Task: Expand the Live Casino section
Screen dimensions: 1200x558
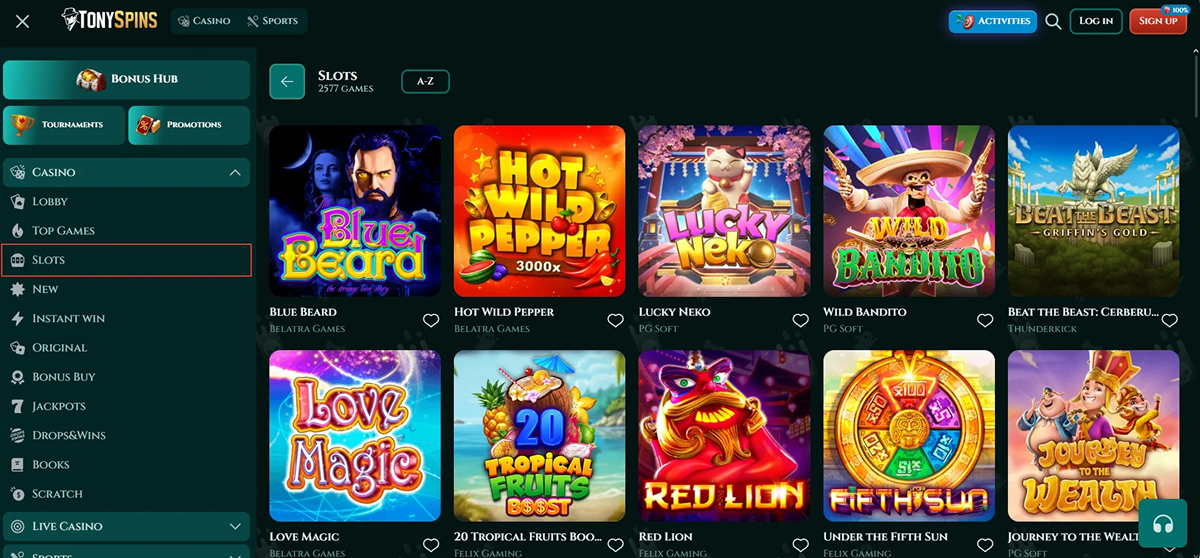Action: pos(235,526)
